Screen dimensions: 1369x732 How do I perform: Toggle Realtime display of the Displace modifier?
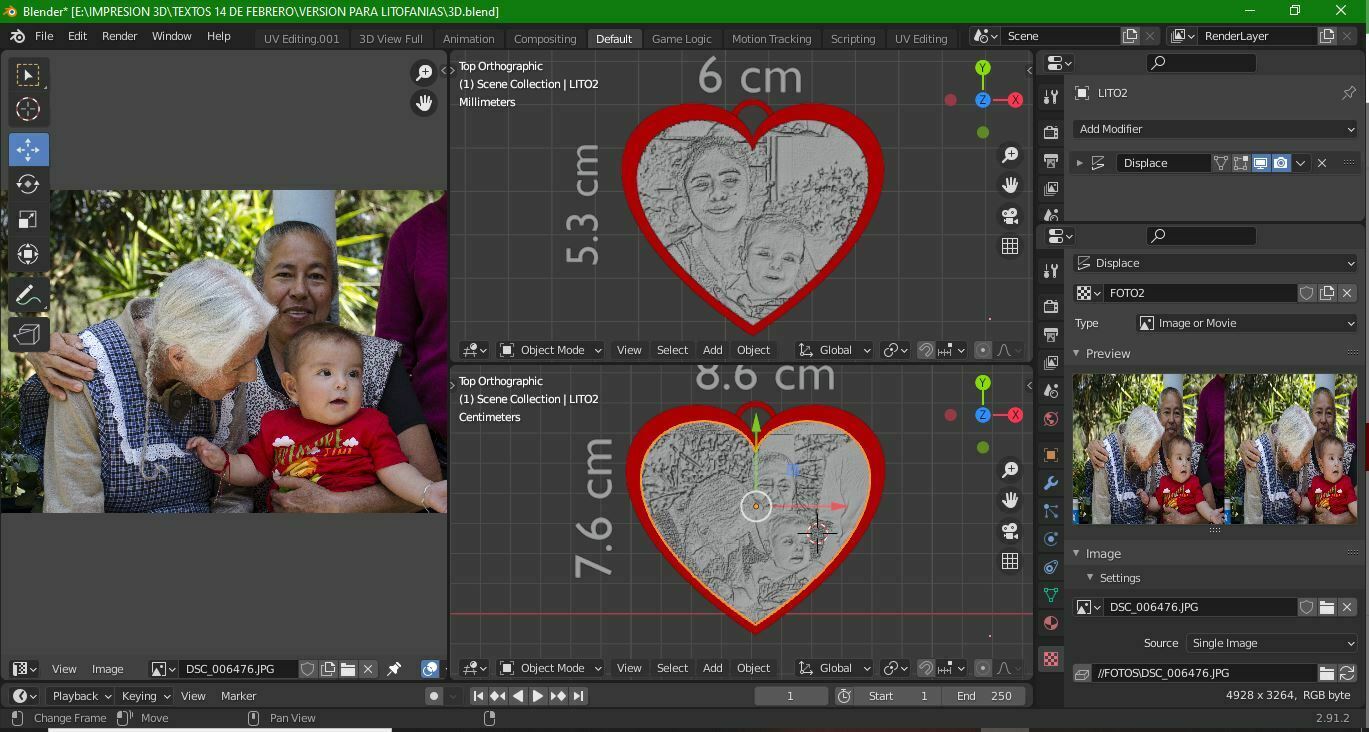[x=1261, y=162]
